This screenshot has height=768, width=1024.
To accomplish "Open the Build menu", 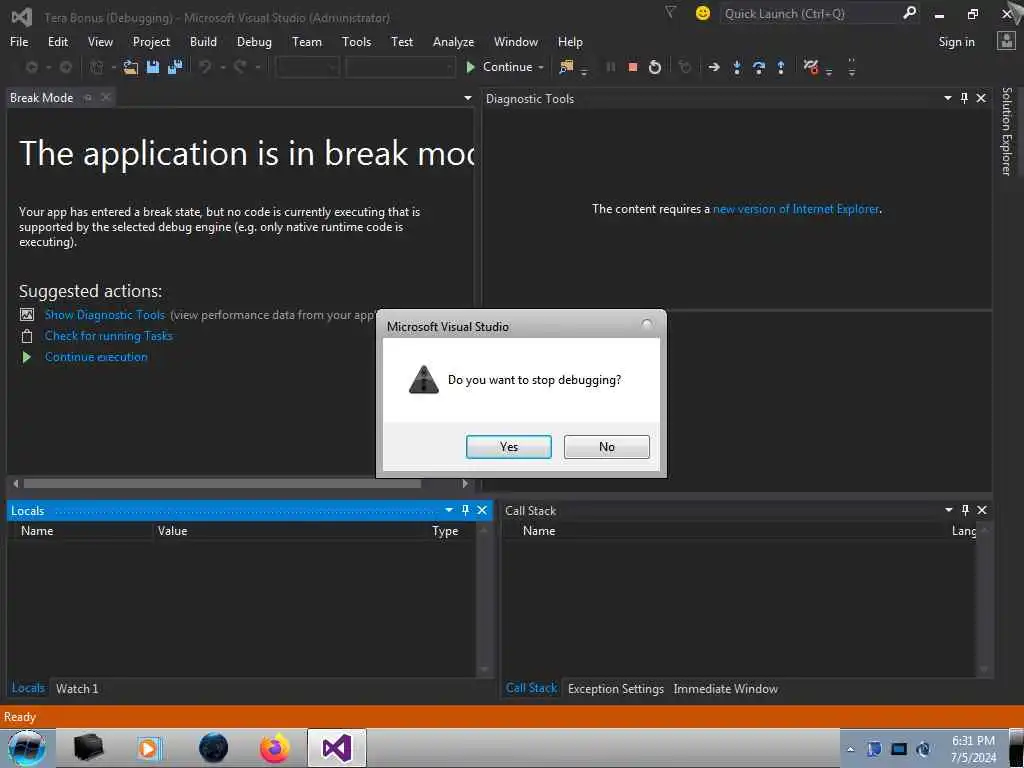I will (203, 42).
